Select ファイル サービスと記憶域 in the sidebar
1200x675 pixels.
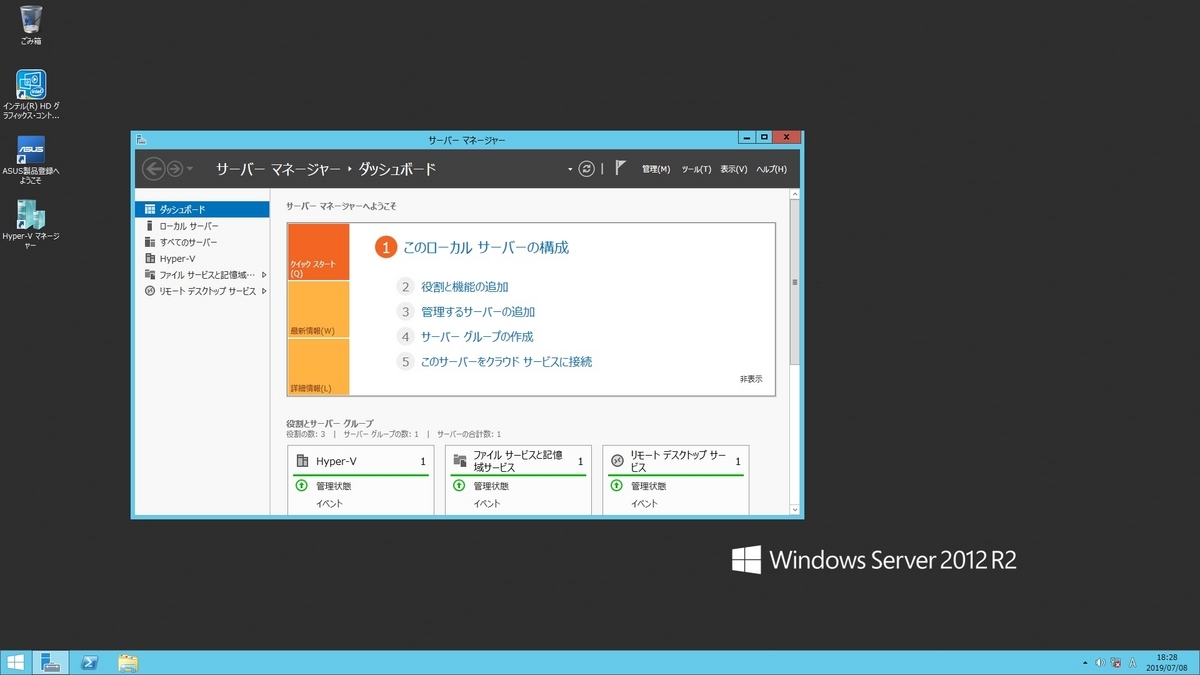(x=202, y=274)
